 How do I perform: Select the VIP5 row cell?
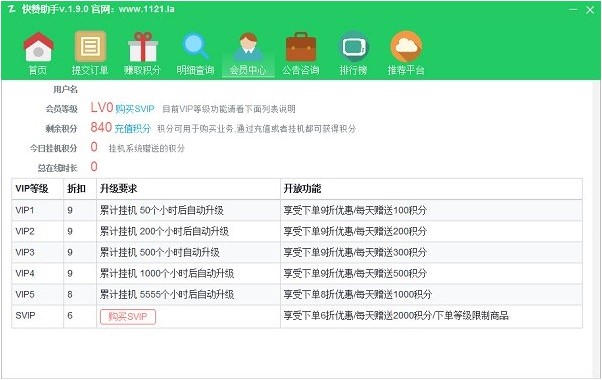pos(38,295)
